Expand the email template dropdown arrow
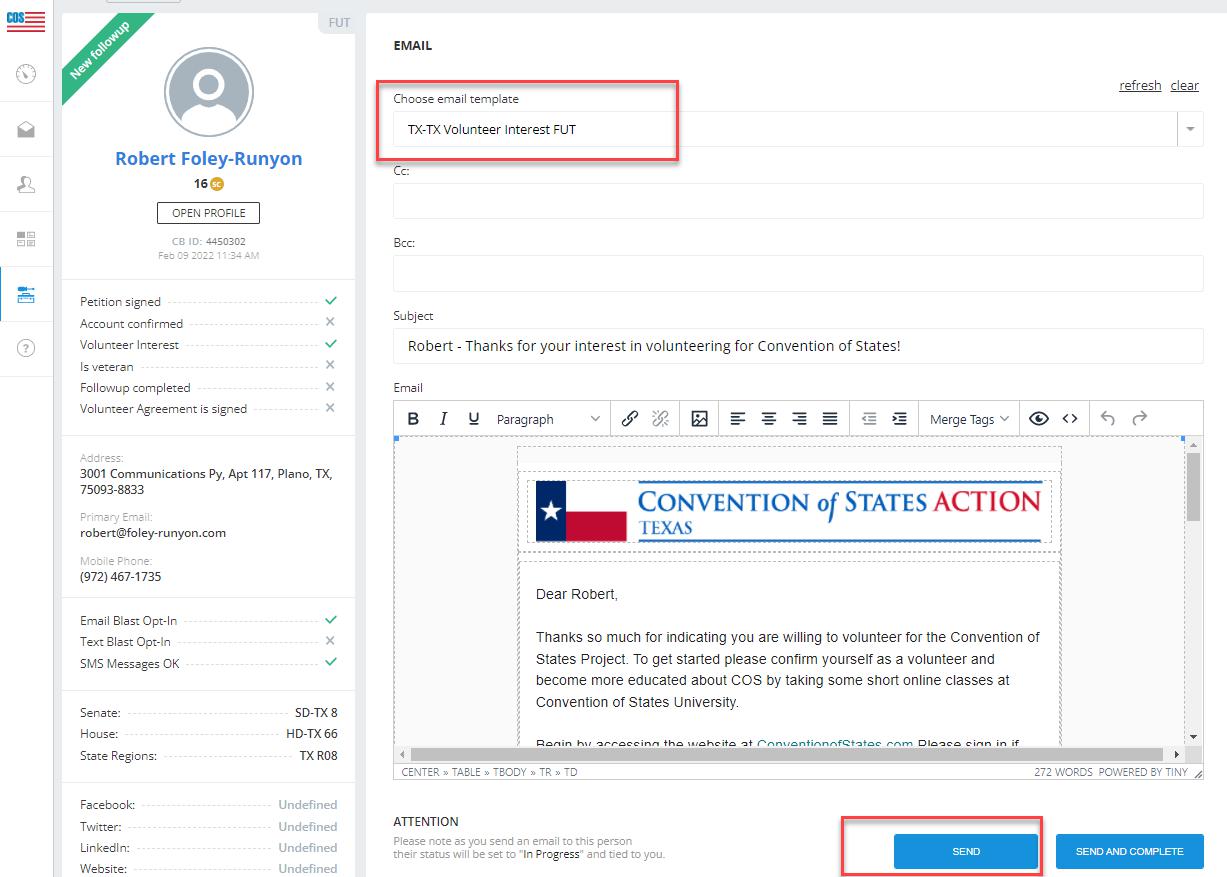Image resolution: width=1227 pixels, height=877 pixels. click(x=1190, y=129)
